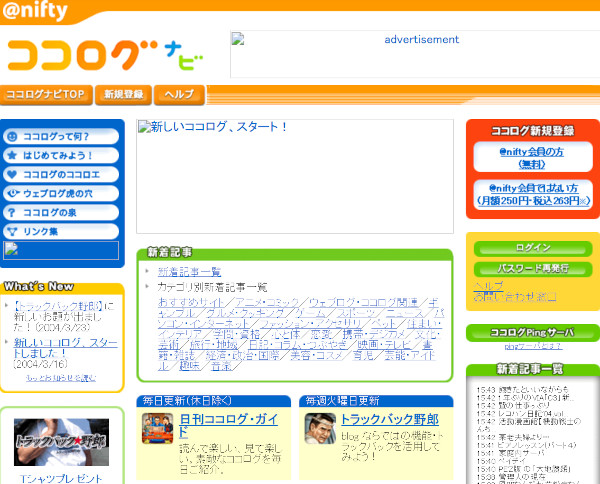This screenshot has width=600, height=484.
Task: Click the 15:41 ピアノレッスン(パート4) entry
Action: pyautogui.click(x=526, y=445)
